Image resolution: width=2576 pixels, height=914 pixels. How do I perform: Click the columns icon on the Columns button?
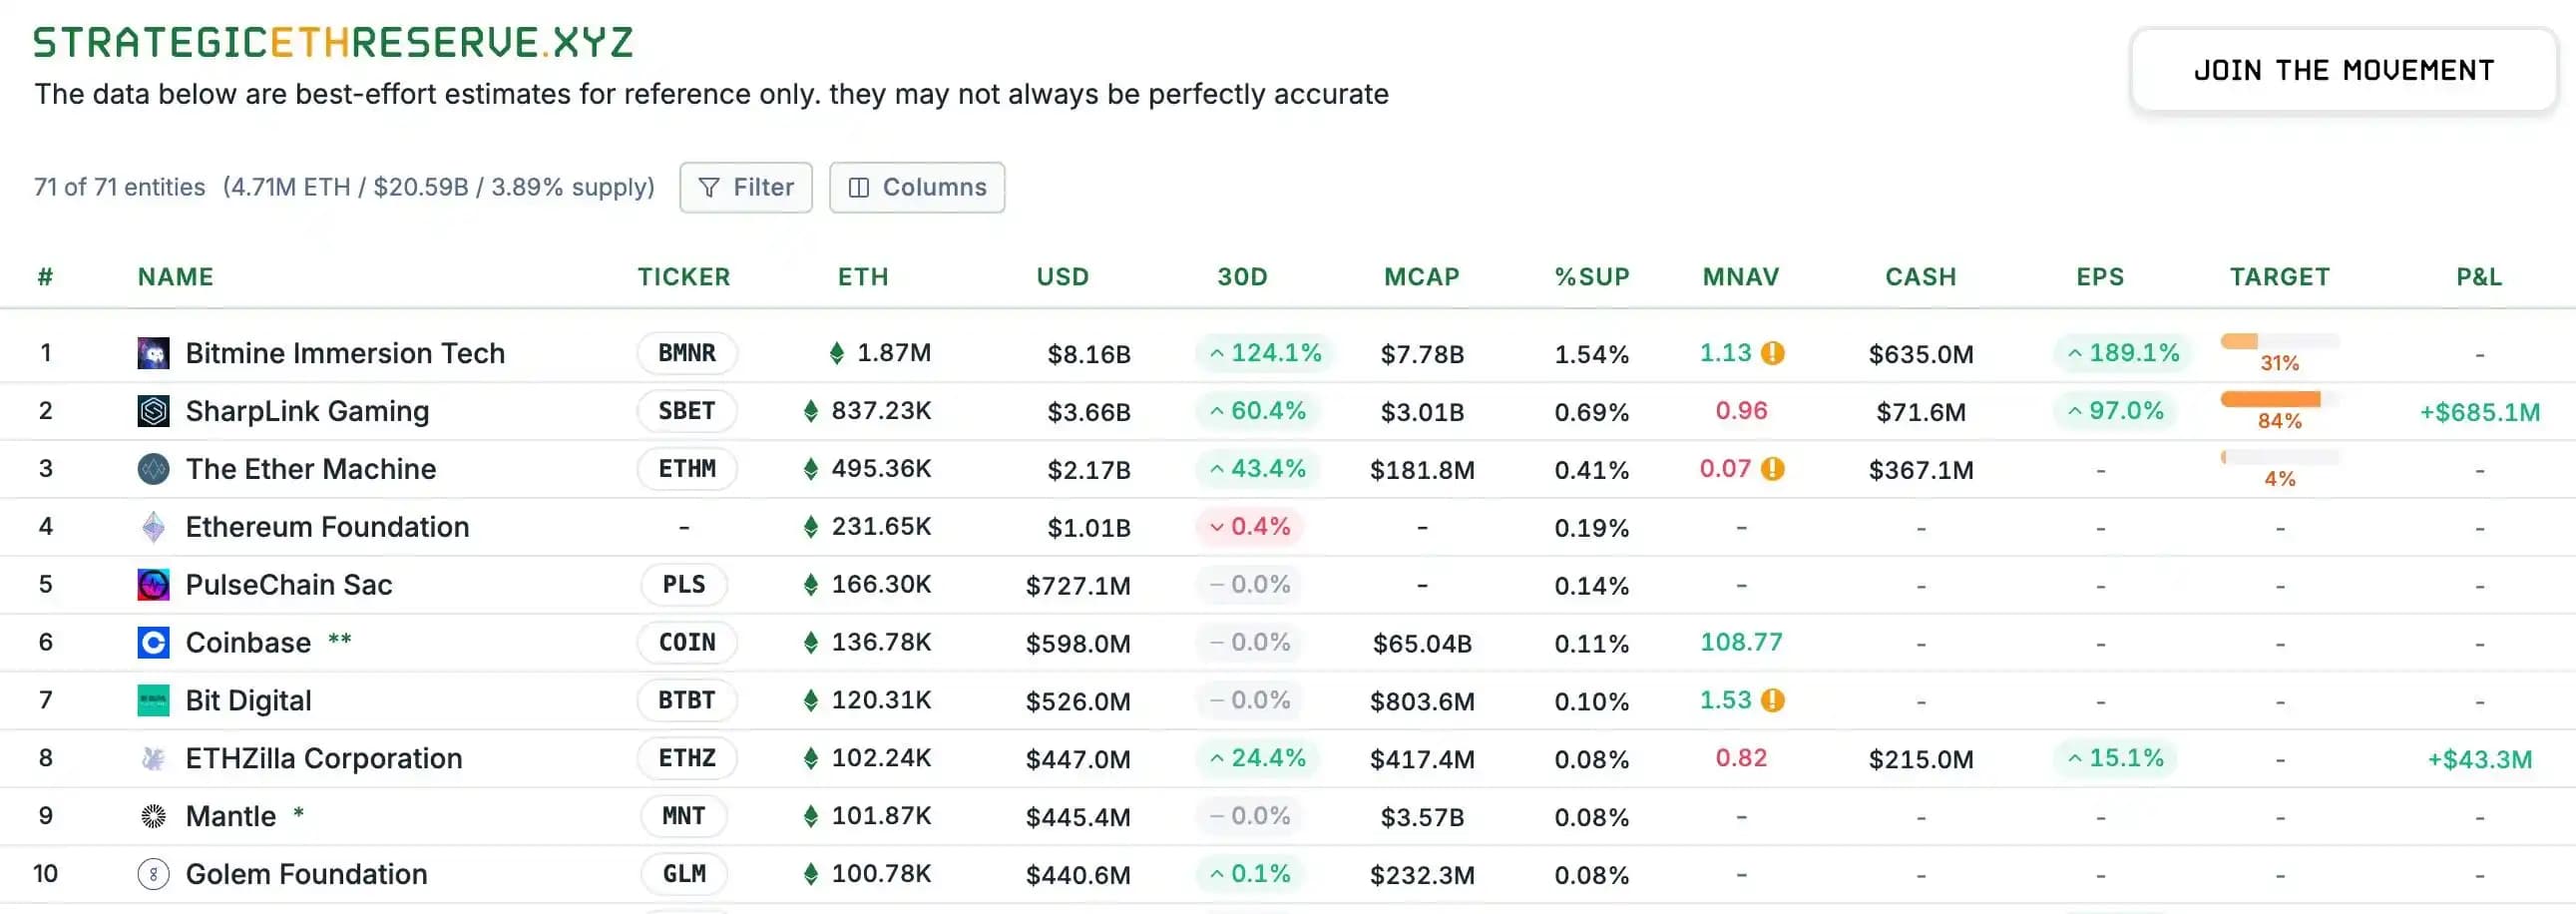click(857, 187)
